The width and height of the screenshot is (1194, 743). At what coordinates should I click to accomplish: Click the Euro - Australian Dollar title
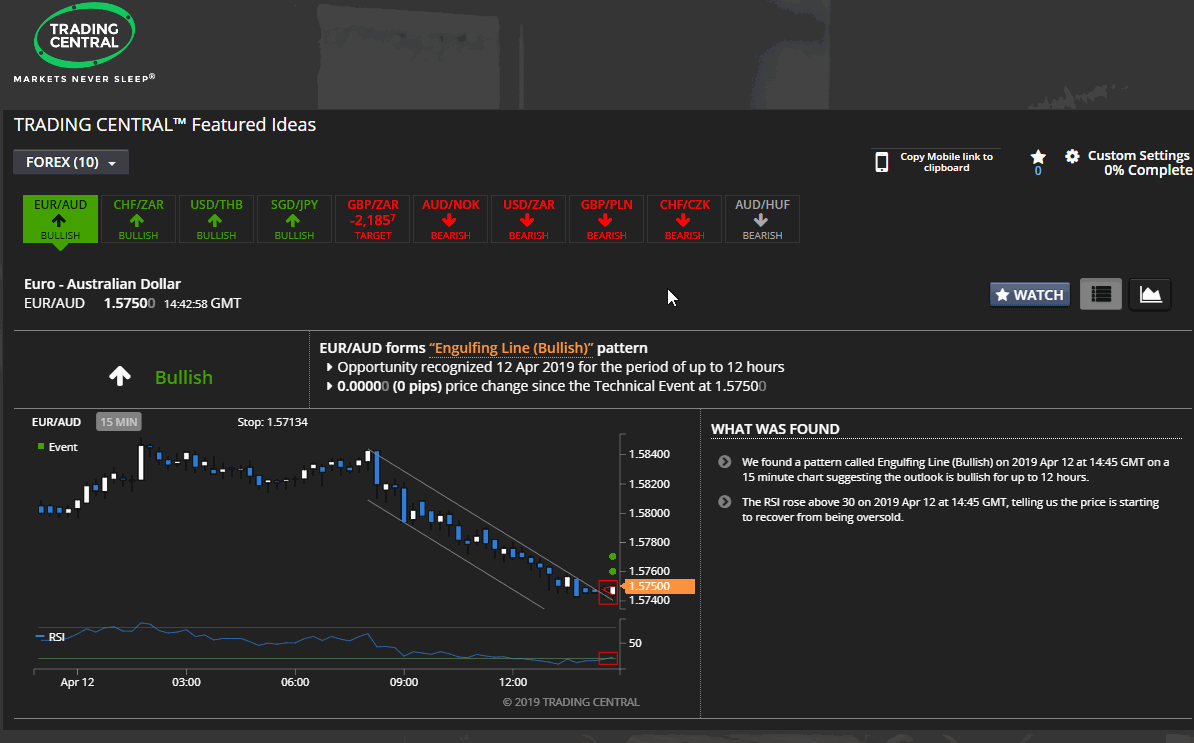[102, 284]
